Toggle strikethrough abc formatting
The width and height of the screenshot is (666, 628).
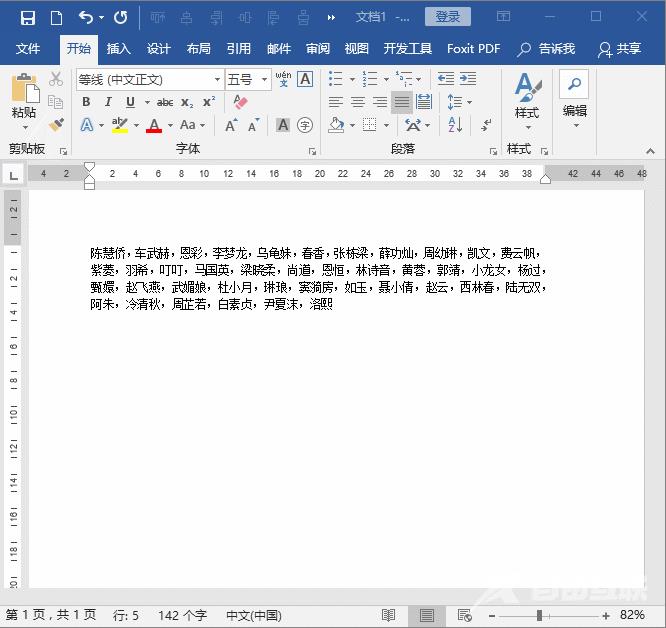point(164,102)
